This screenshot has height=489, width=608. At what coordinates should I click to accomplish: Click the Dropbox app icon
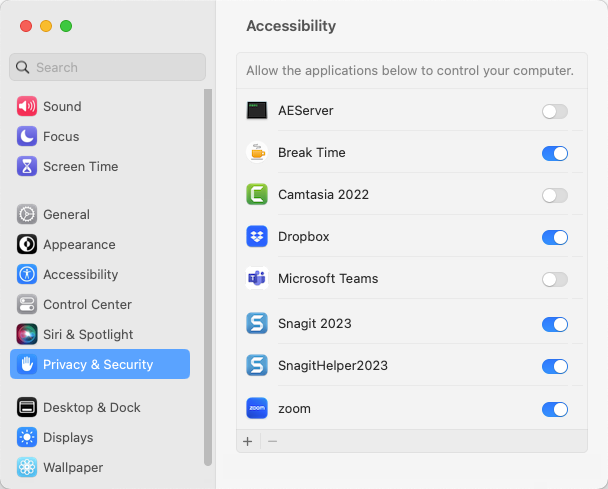(257, 236)
